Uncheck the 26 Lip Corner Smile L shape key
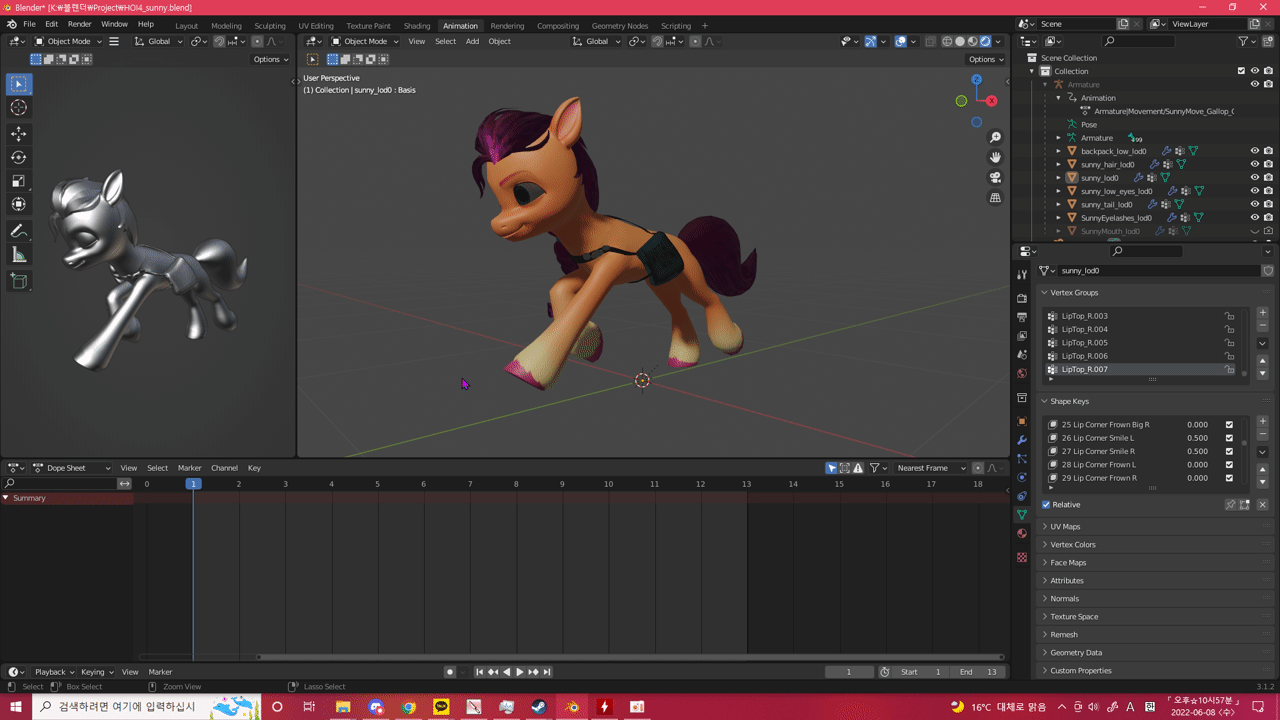 coord(1229,438)
